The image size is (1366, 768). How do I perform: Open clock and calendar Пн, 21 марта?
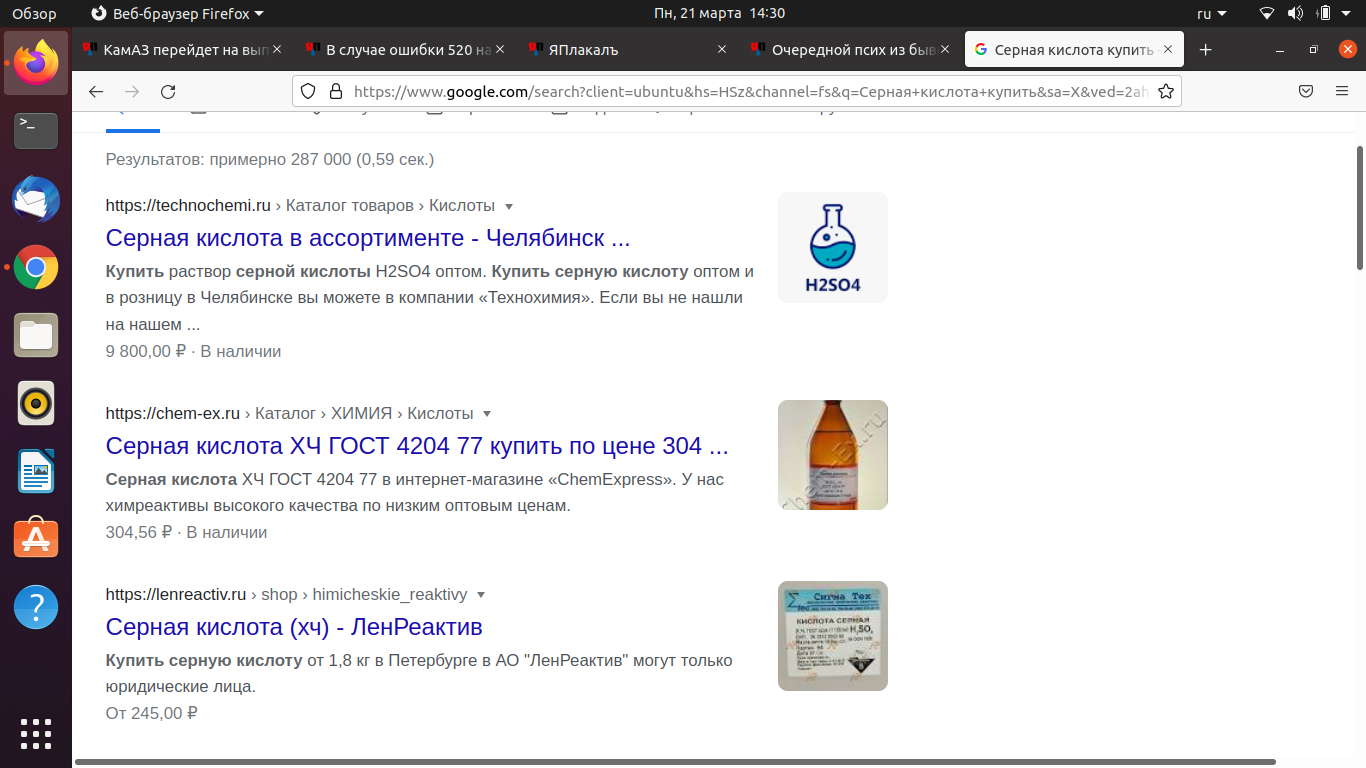point(719,13)
